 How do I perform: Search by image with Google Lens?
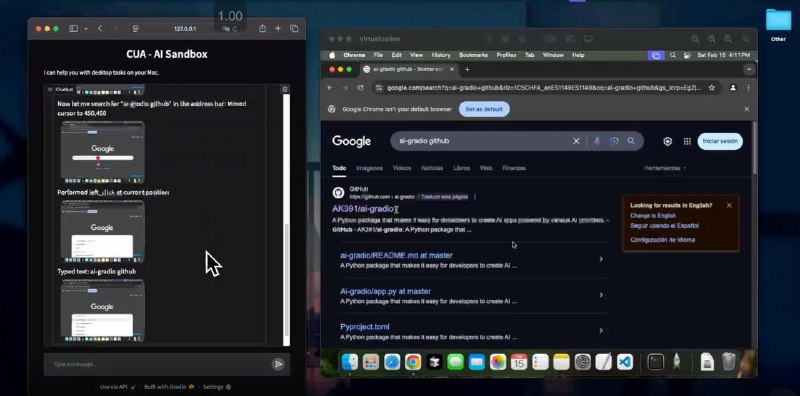pyautogui.click(x=614, y=141)
